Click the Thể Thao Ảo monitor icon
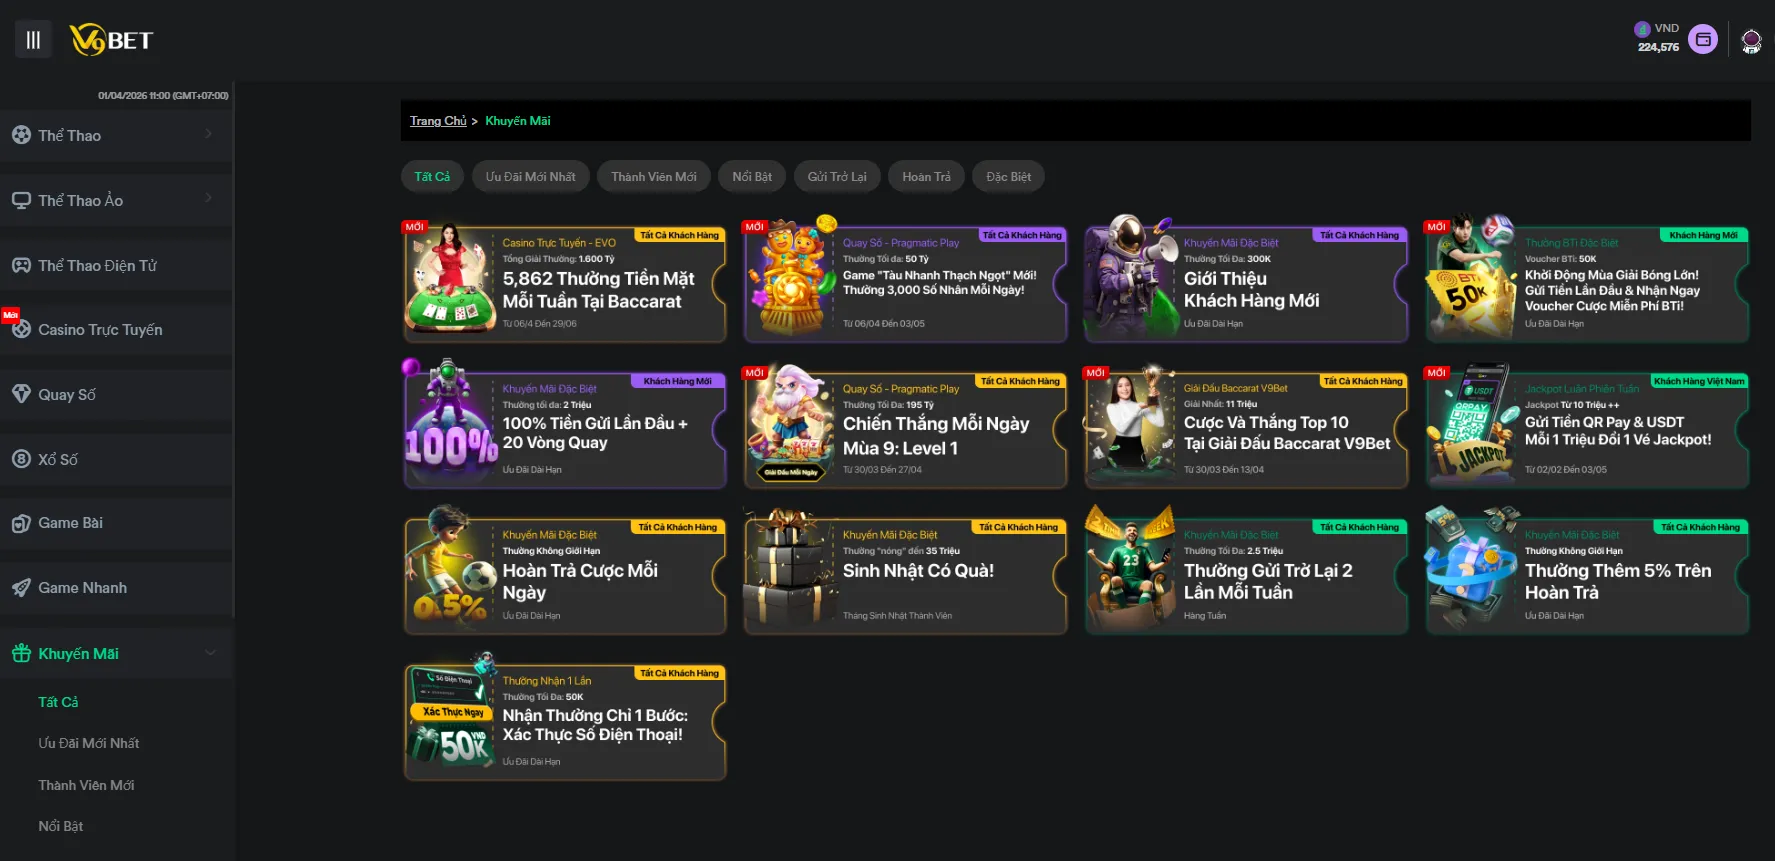The image size is (1775, 861). click(x=21, y=200)
